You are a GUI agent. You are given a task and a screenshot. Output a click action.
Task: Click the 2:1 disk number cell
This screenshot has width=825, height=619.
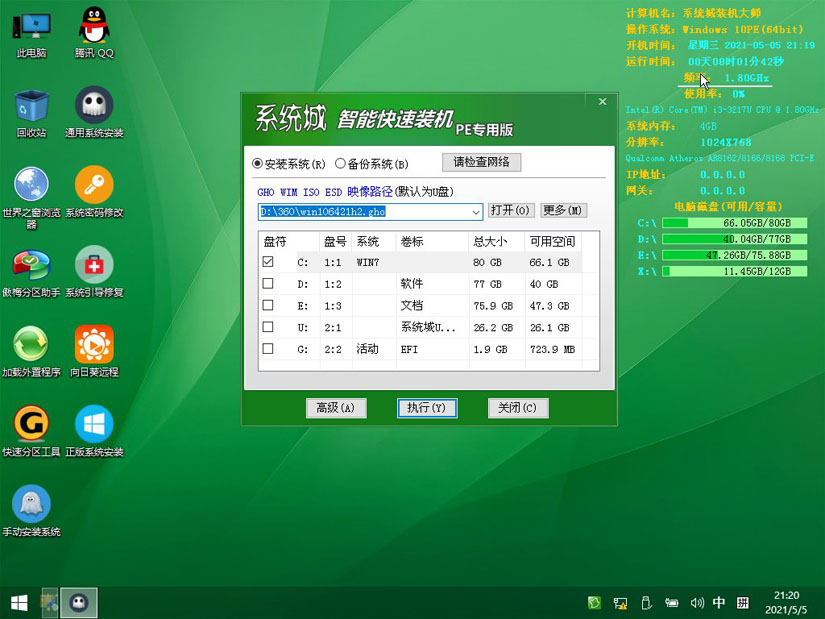[x=333, y=327]
